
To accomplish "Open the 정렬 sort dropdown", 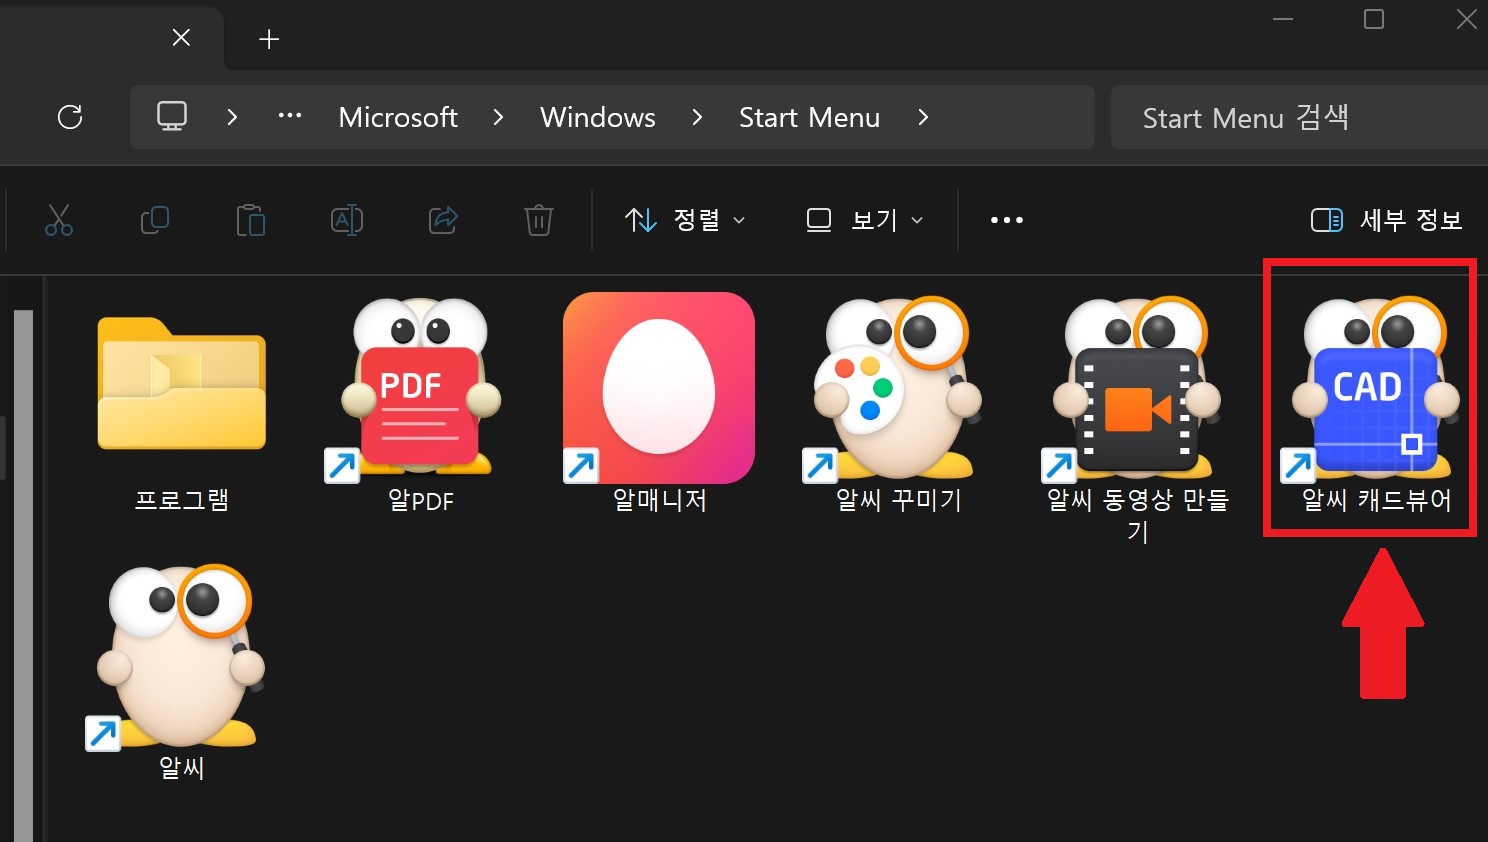I will (685, 220).
